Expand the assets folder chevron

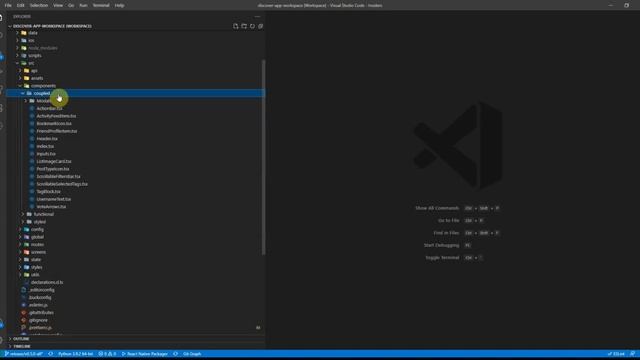pos(20,78)
